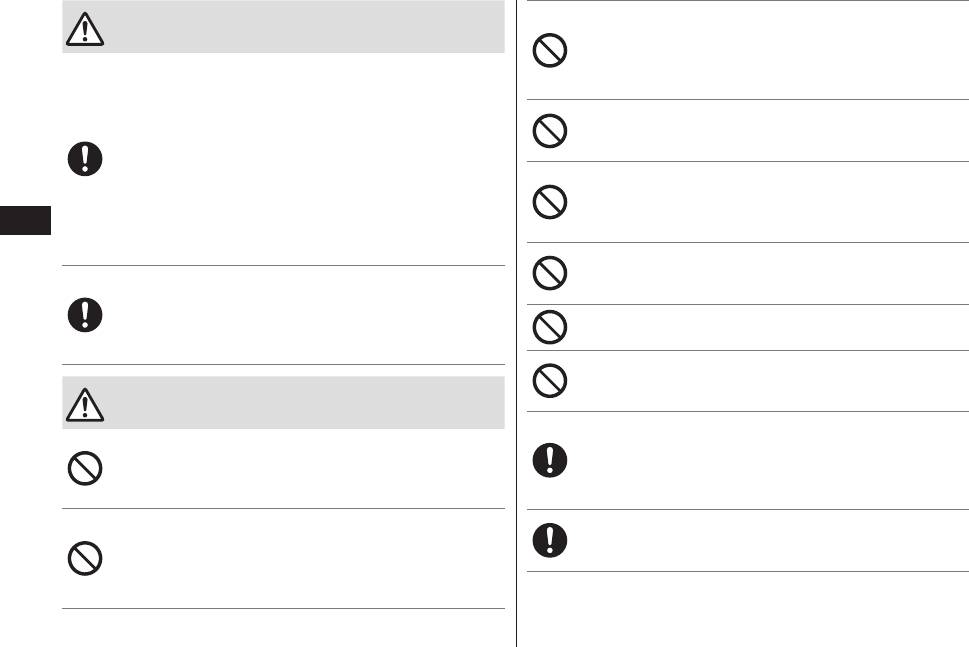
Task: Click the topmost prohibition icon in the right column
Action: click(x=551, y=50)
